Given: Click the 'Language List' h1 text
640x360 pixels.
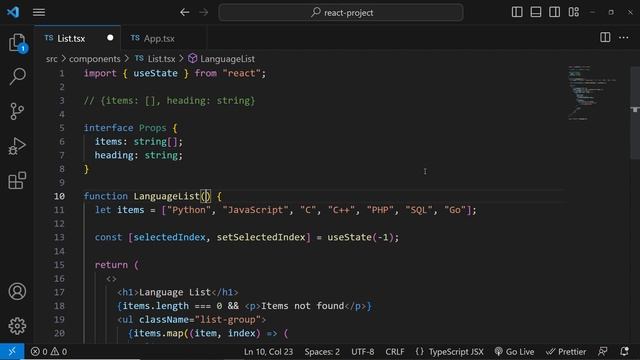Looking at the screenshot, I should 175,292.
